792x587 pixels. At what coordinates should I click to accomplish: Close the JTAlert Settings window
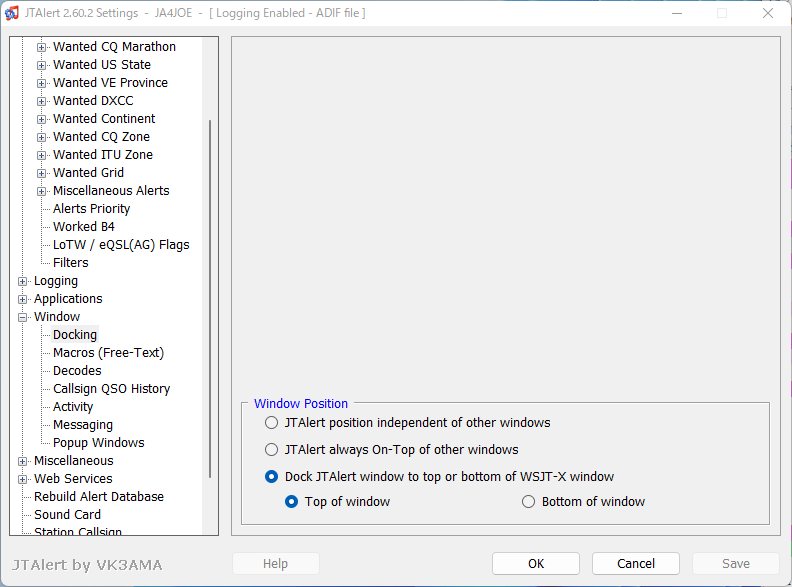pyautogui.click(x=768, y=13)
